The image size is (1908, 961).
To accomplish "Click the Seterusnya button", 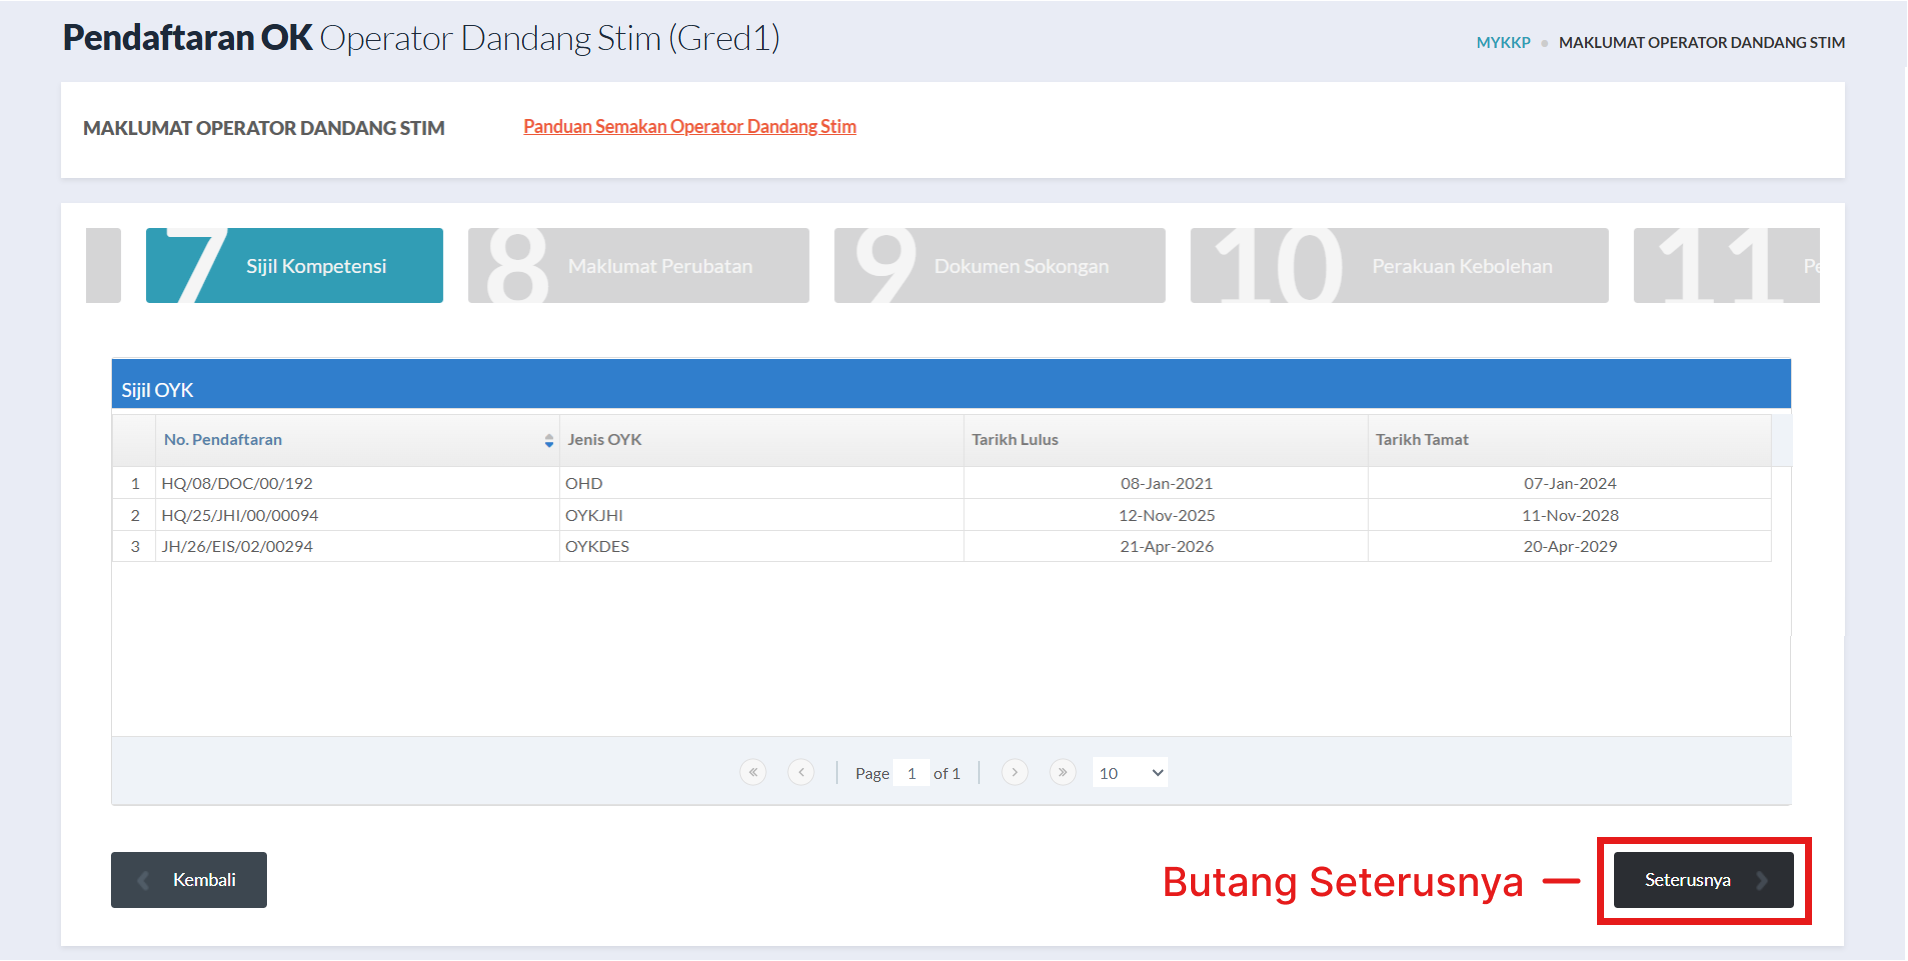I will [1703, 880].
